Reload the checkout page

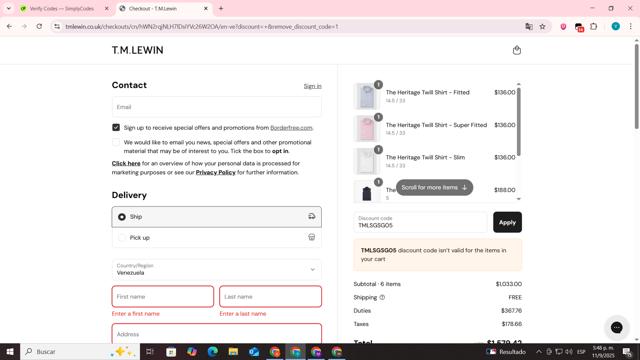tap(39, 27)
